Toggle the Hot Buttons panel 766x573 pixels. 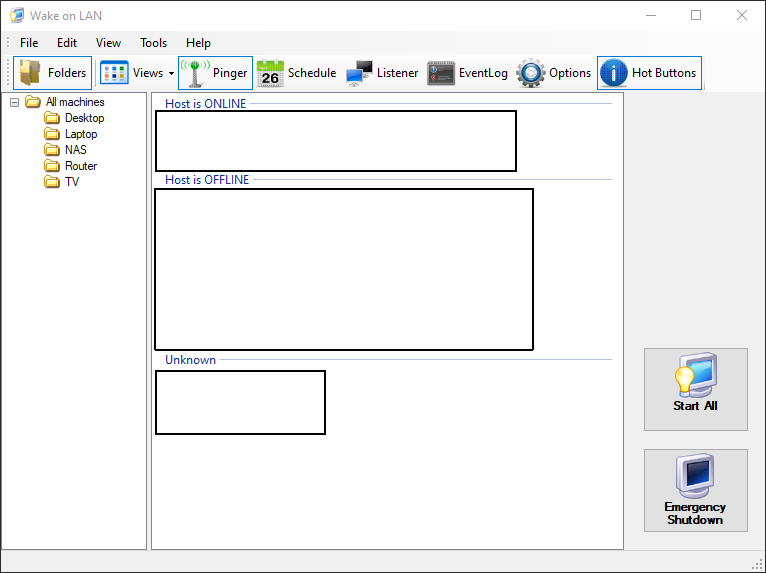click(x=649, y=73)
